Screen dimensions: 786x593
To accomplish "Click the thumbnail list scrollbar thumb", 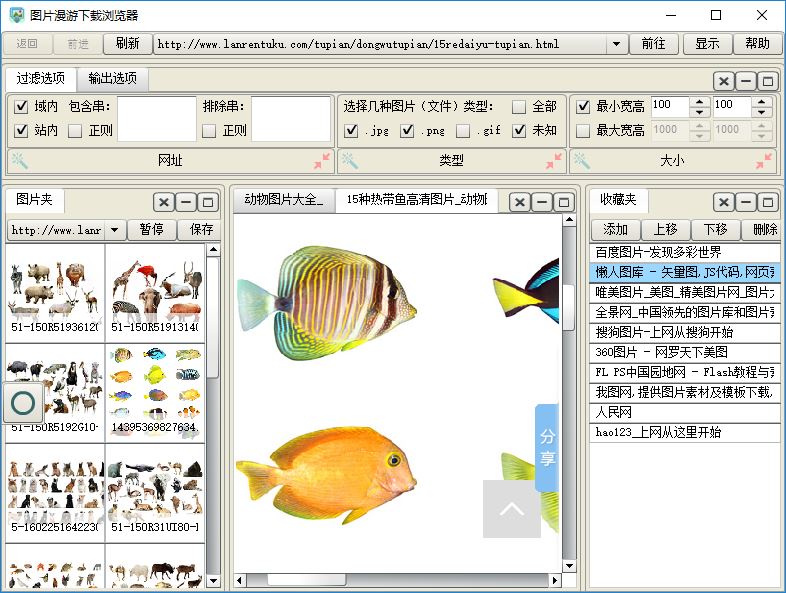I will coord(213,317).
